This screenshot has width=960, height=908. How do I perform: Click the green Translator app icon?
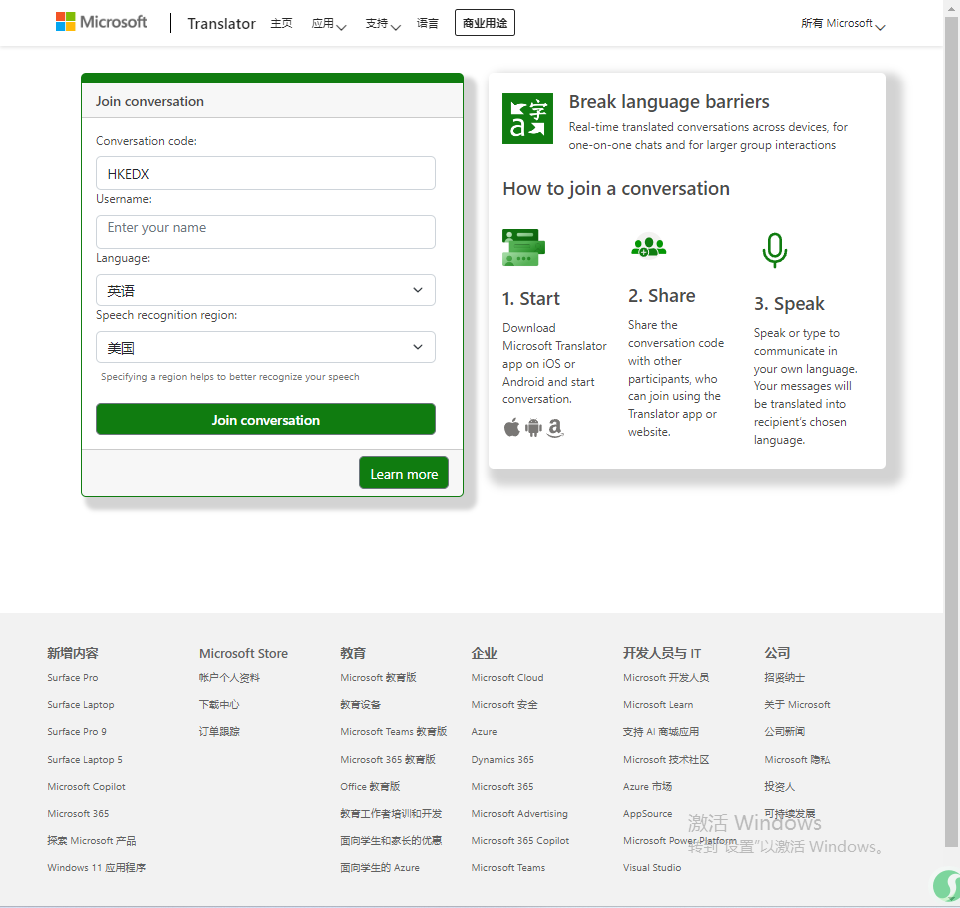point(527,118)
